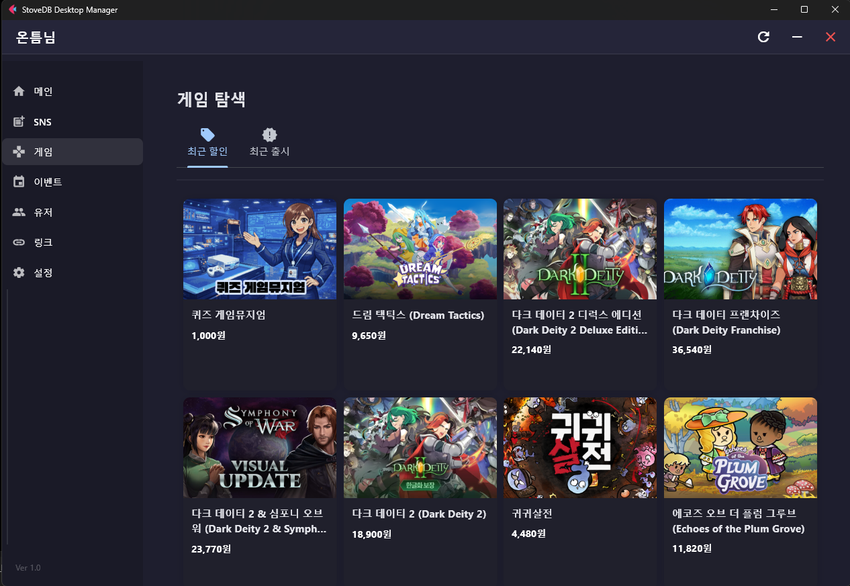Open the 퀴즈 게임뮤지엄 game thumbnail

[x=259, y=248]
